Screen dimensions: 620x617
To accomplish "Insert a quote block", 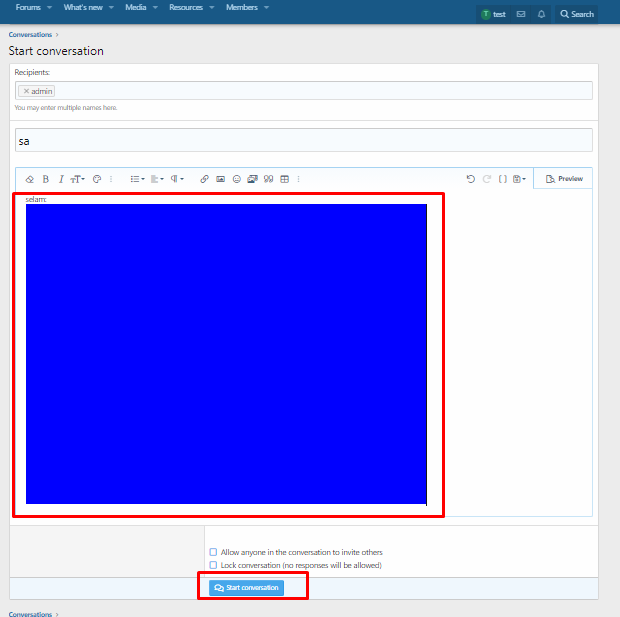I will click(x=268, y=179).
